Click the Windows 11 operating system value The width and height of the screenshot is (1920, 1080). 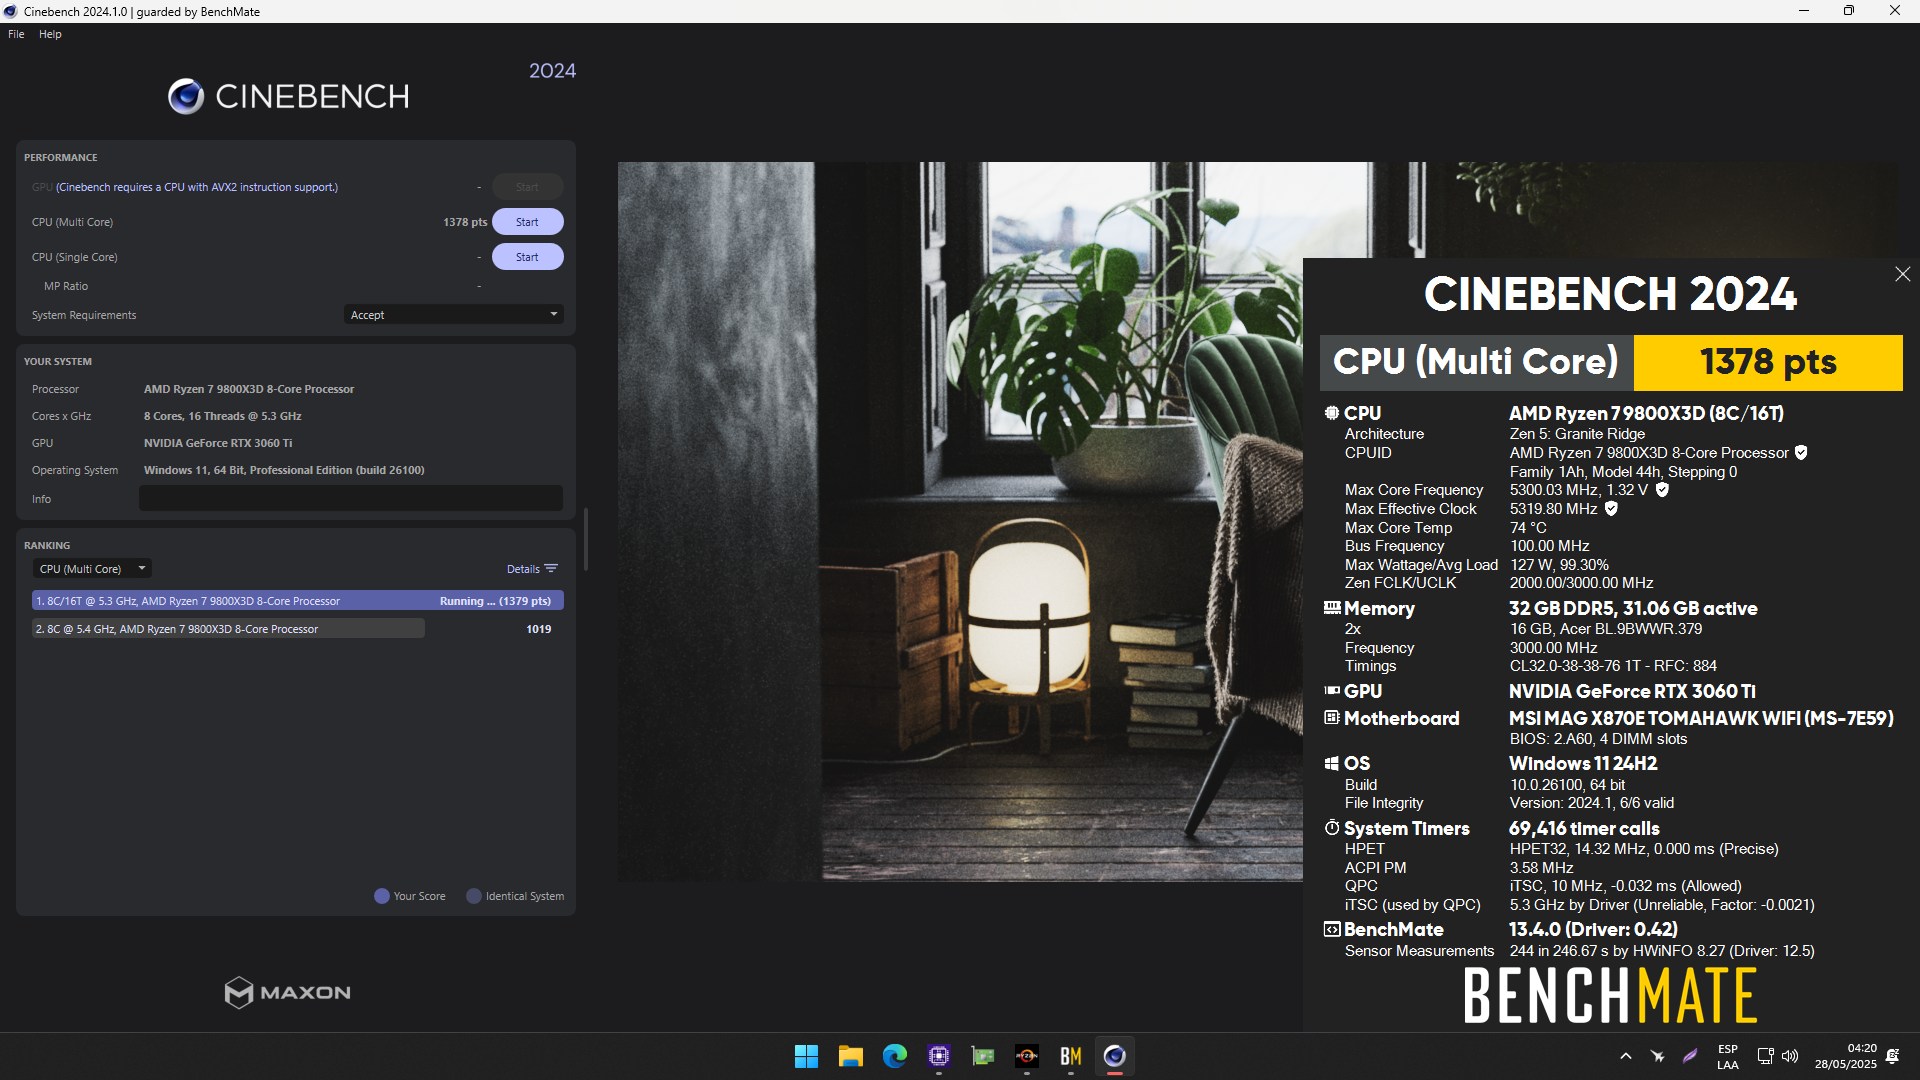click(284, 470)
